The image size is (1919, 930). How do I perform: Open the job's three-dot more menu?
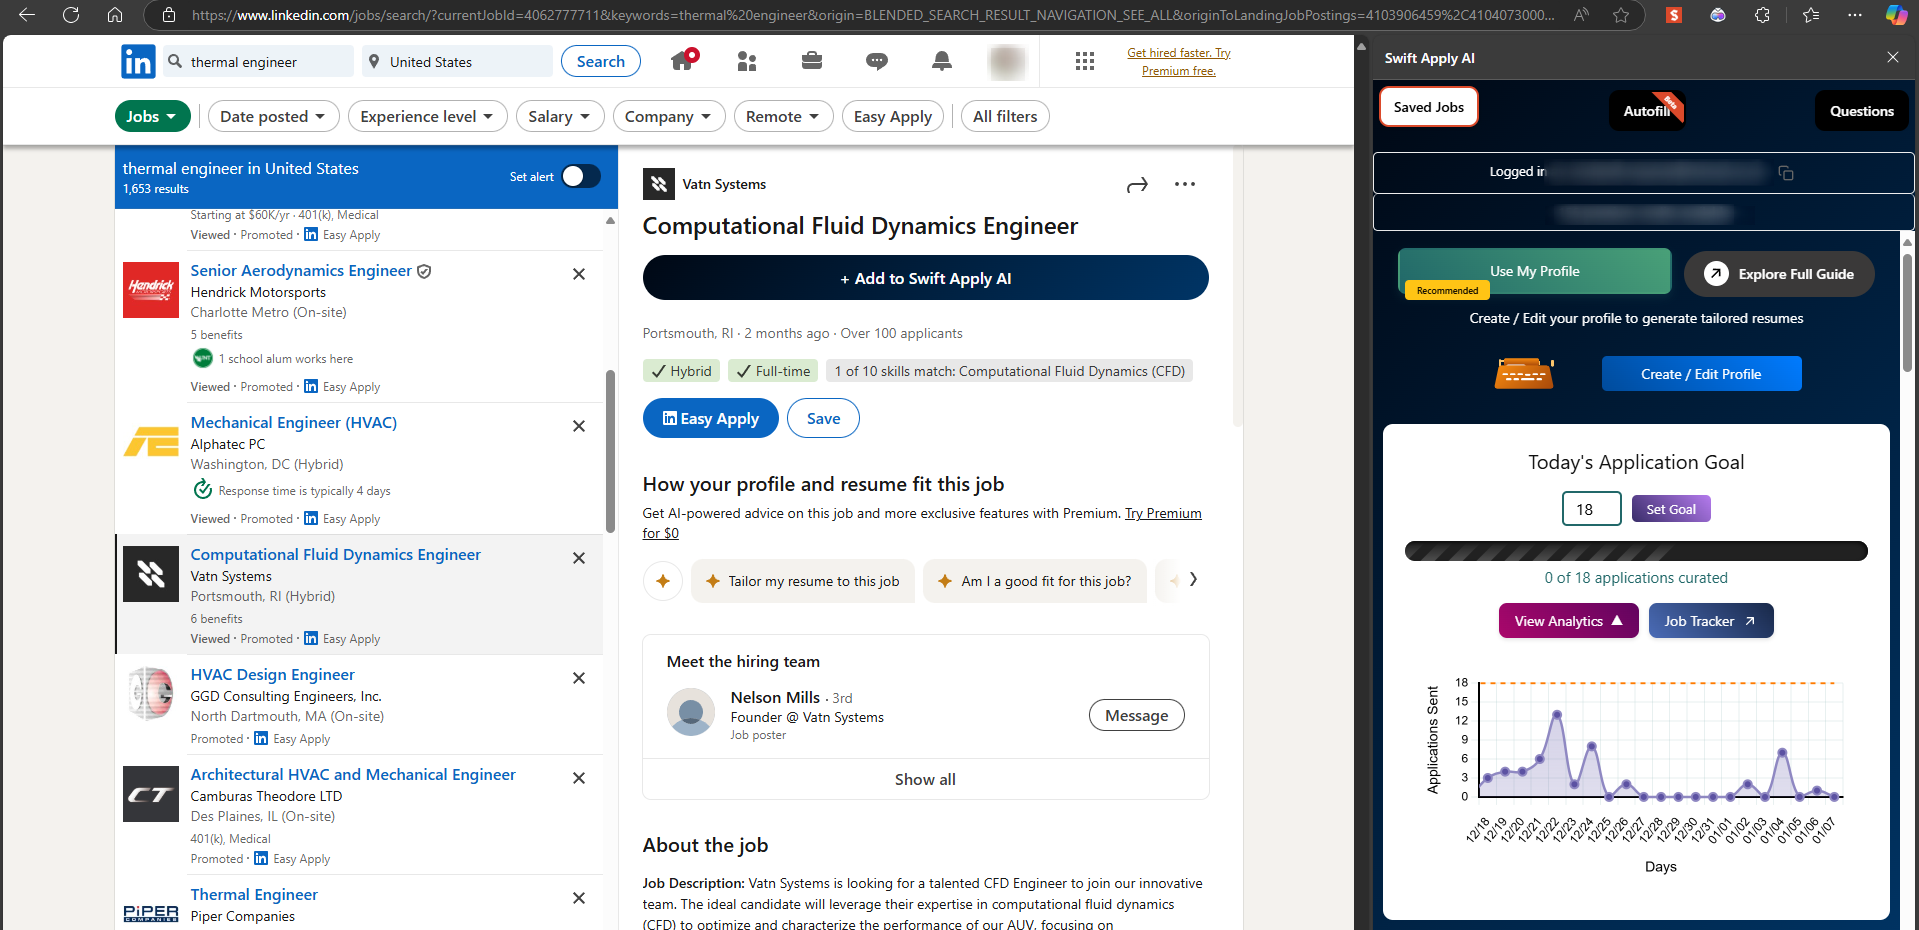tap(1185, 184)
